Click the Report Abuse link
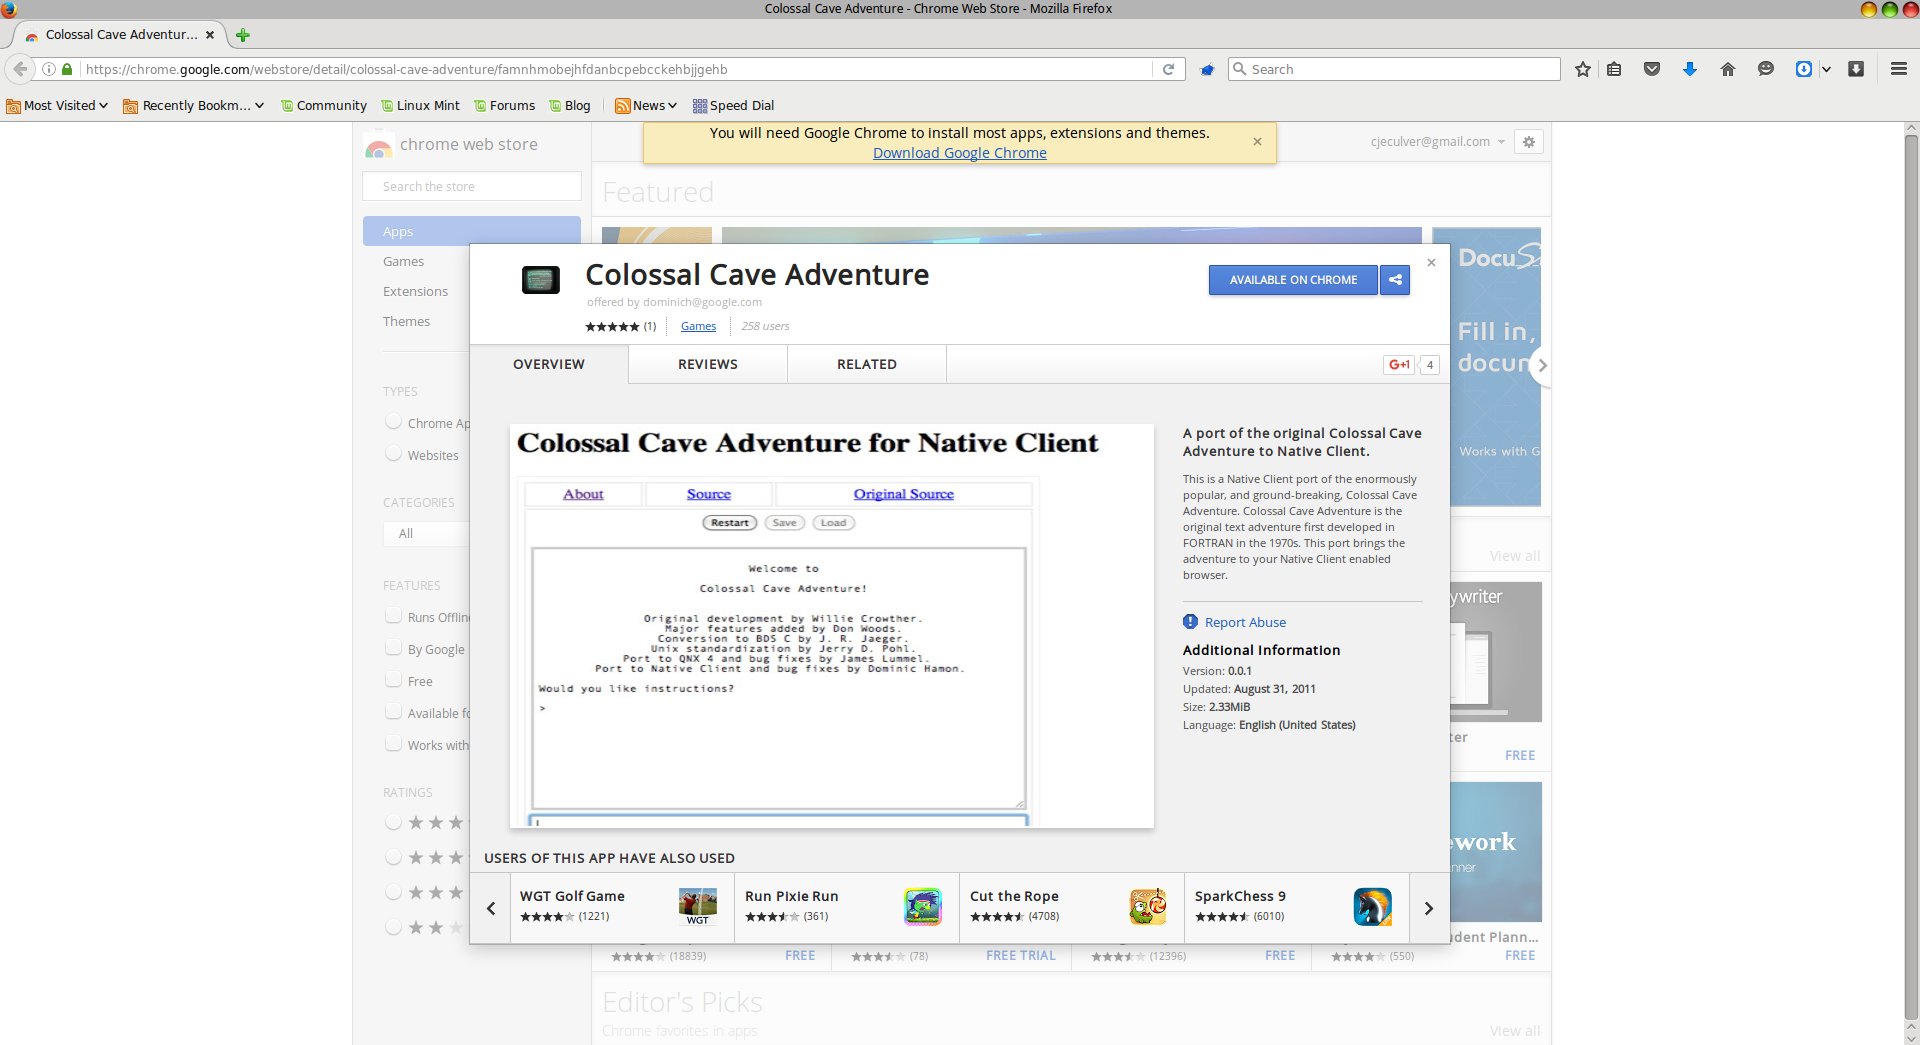 coord(1245,622)
